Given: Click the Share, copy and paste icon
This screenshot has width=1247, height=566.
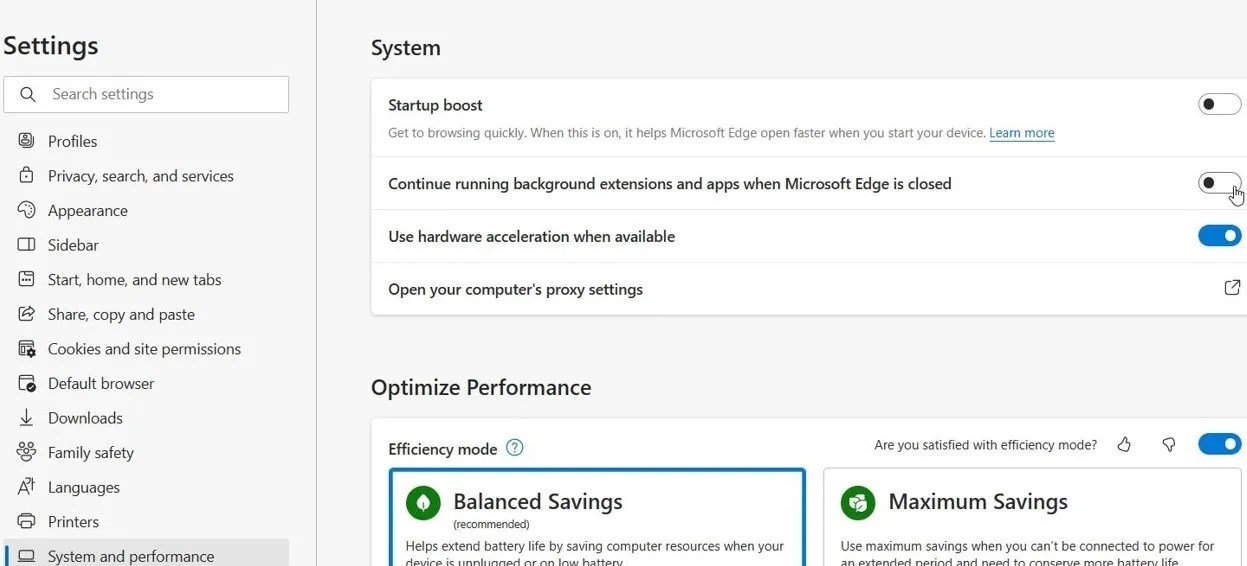Looking at the screenshot, I should click(x=27, y=314).
